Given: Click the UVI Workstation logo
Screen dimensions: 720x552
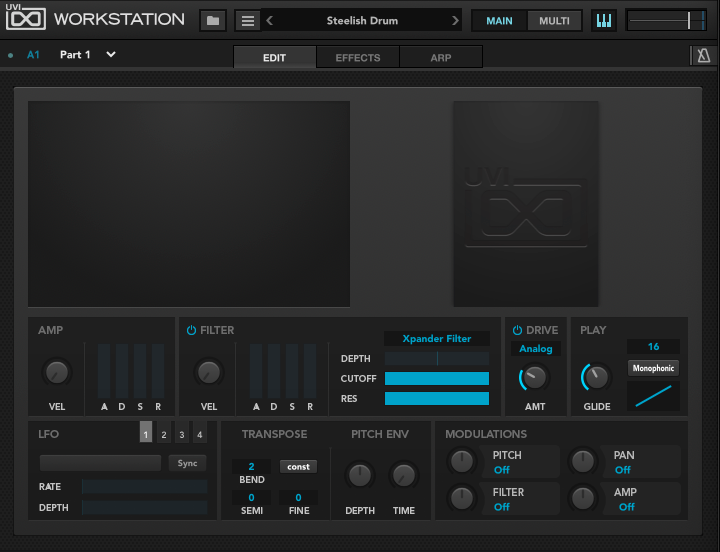Looking at the screenshot, I should (95, 17).
